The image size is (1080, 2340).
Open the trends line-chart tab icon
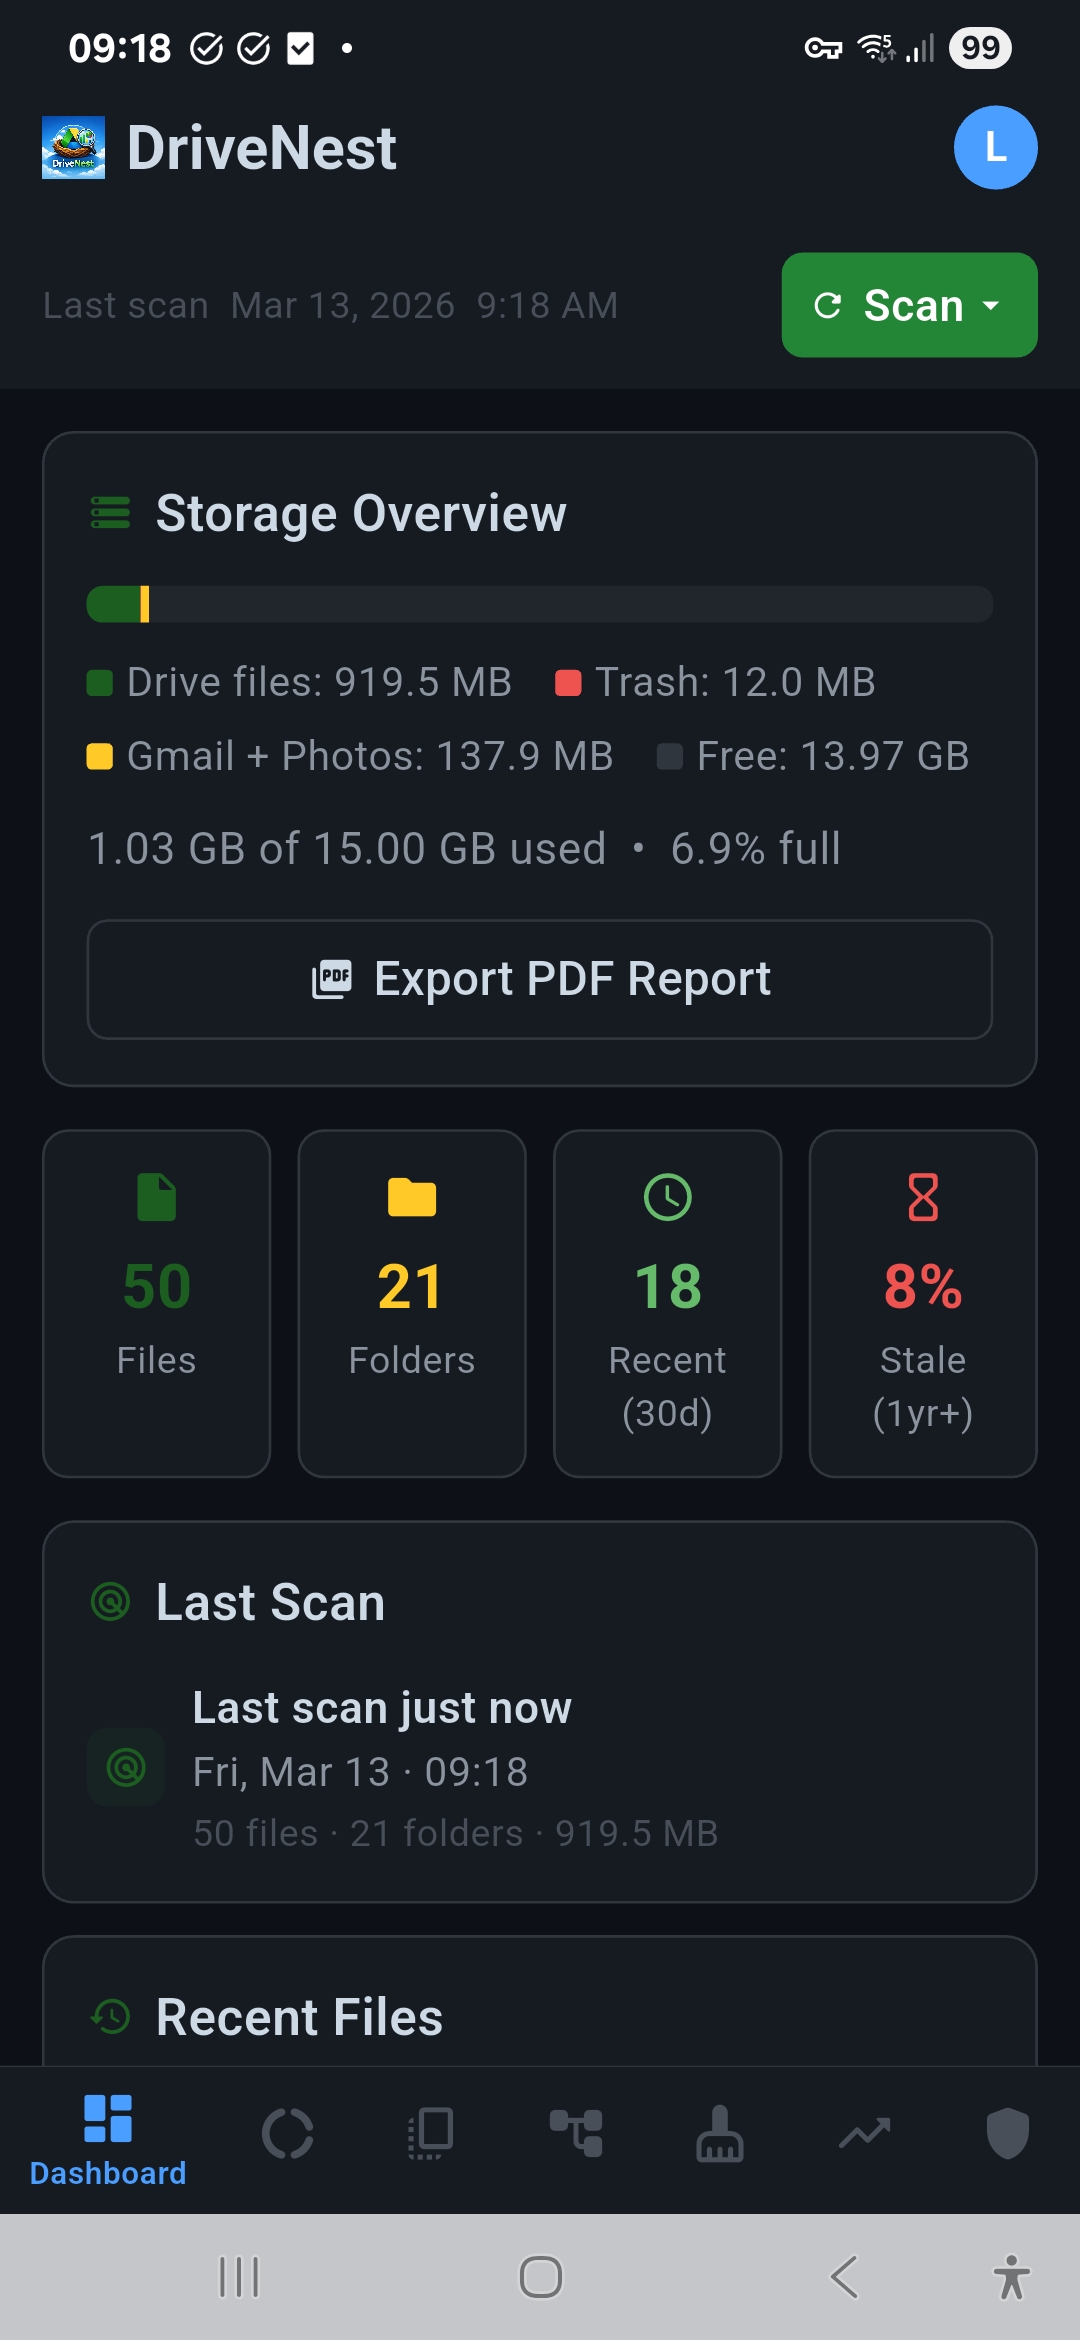pos(864,2133)
